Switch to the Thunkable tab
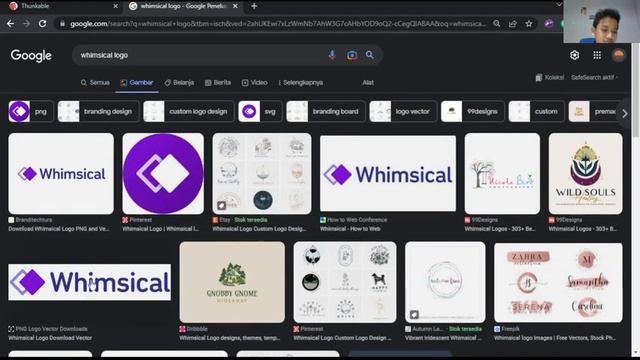Image resolution: width=640 pixels, height=360 pixels. tap(61, 6)
